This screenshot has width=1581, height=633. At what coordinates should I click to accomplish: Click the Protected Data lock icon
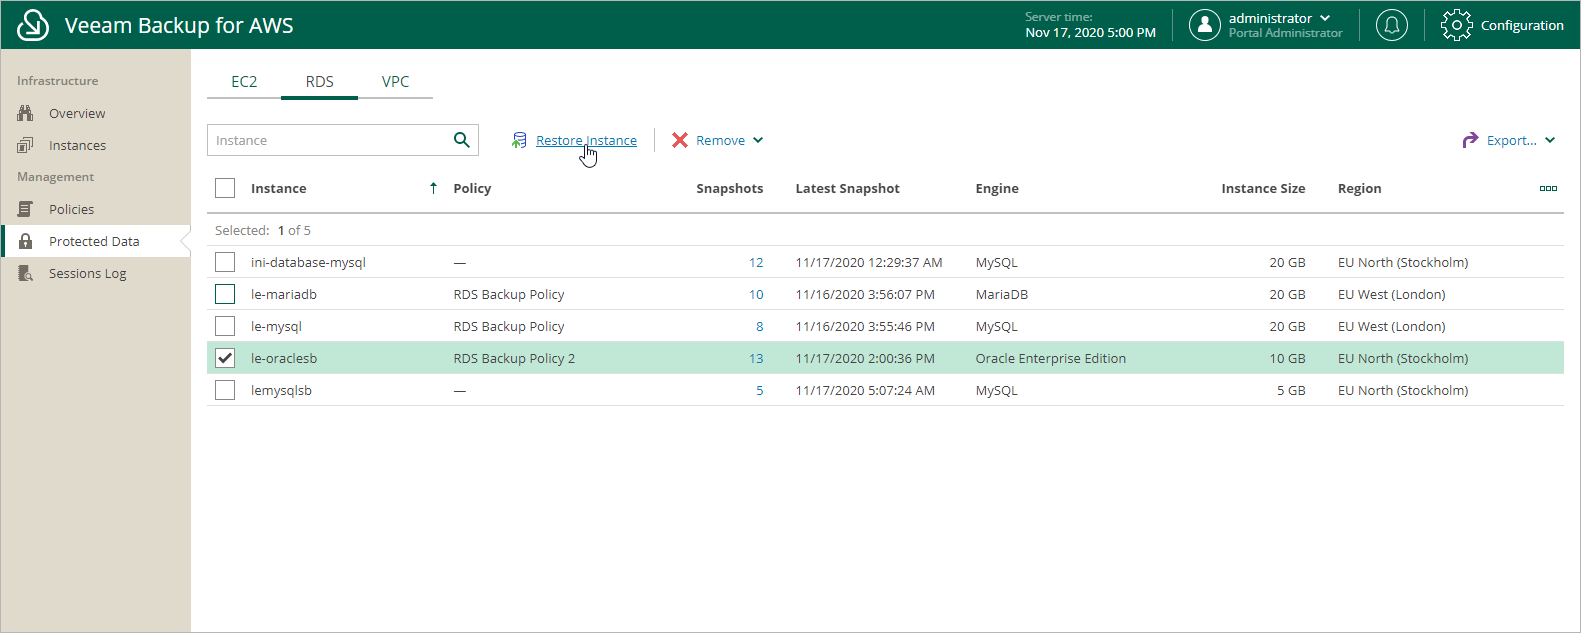pos(26,241)
